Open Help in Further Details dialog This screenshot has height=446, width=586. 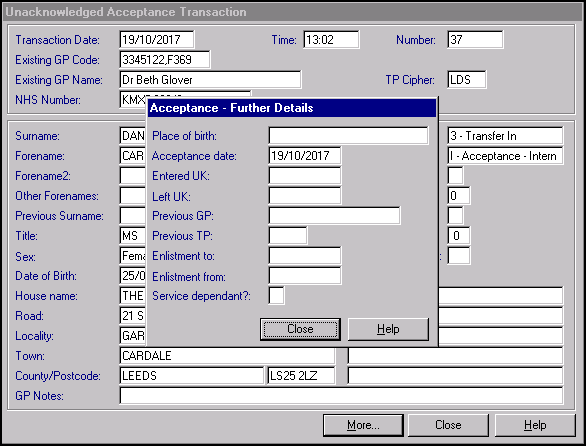(x=388, y=329)
